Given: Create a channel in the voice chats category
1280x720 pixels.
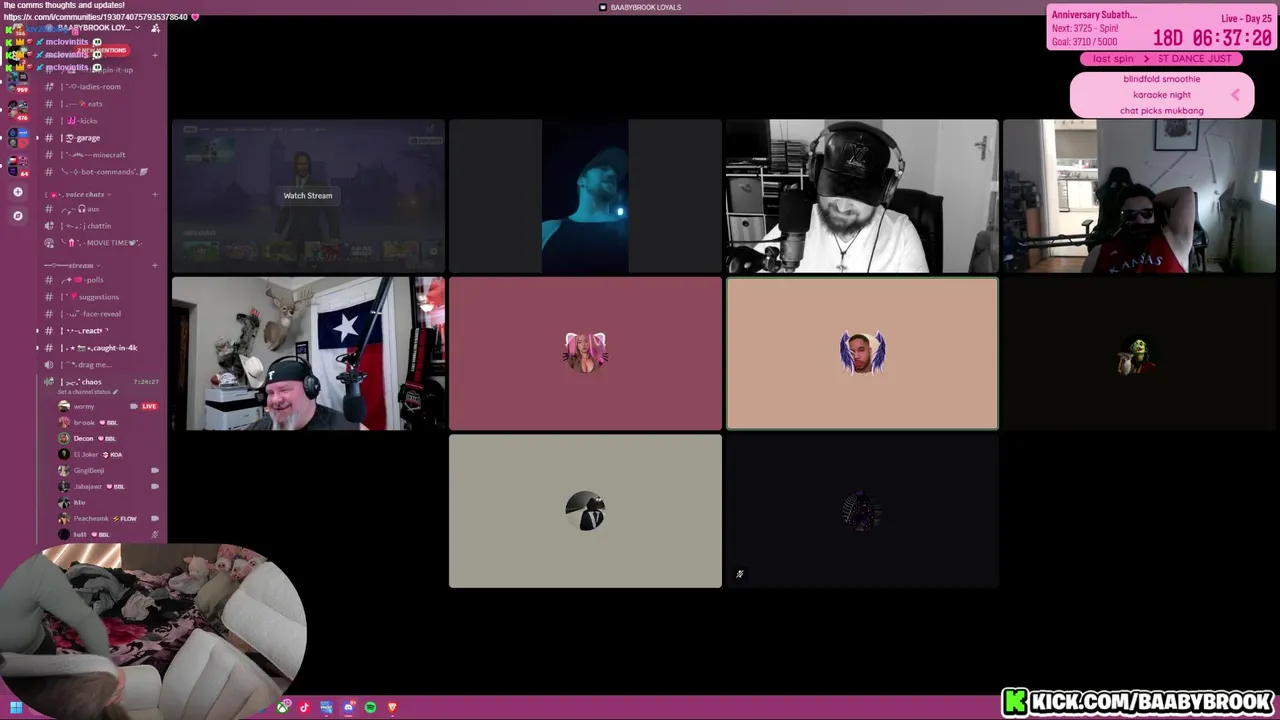Looking at the screenshot, I should click(x=154, y=194).
